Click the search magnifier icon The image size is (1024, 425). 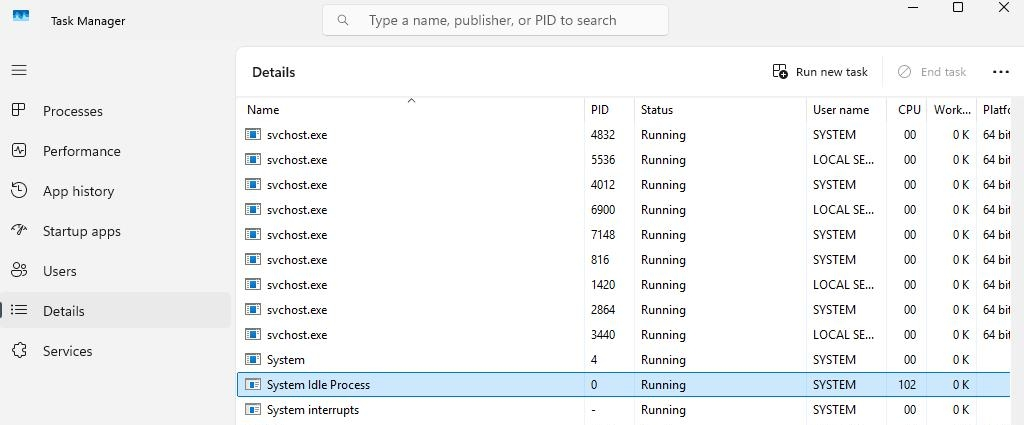tap(342, 20)
